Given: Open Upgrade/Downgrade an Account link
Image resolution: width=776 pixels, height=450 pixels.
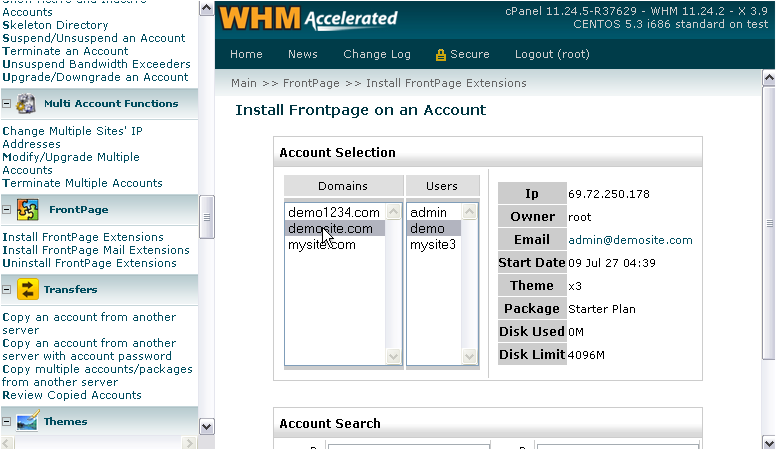Looking at the screenshot, I should click(95, 77).
